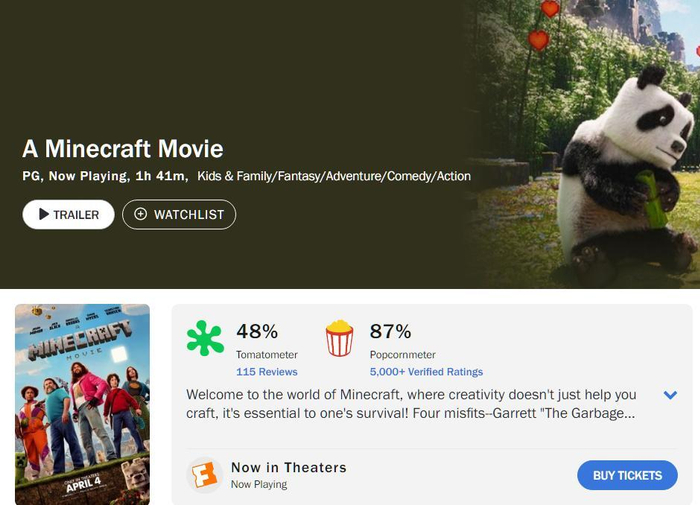The height and width of the screenshot is (505, 700).
Task: Click the Now in Theaters heading
Action: point(288,467)
